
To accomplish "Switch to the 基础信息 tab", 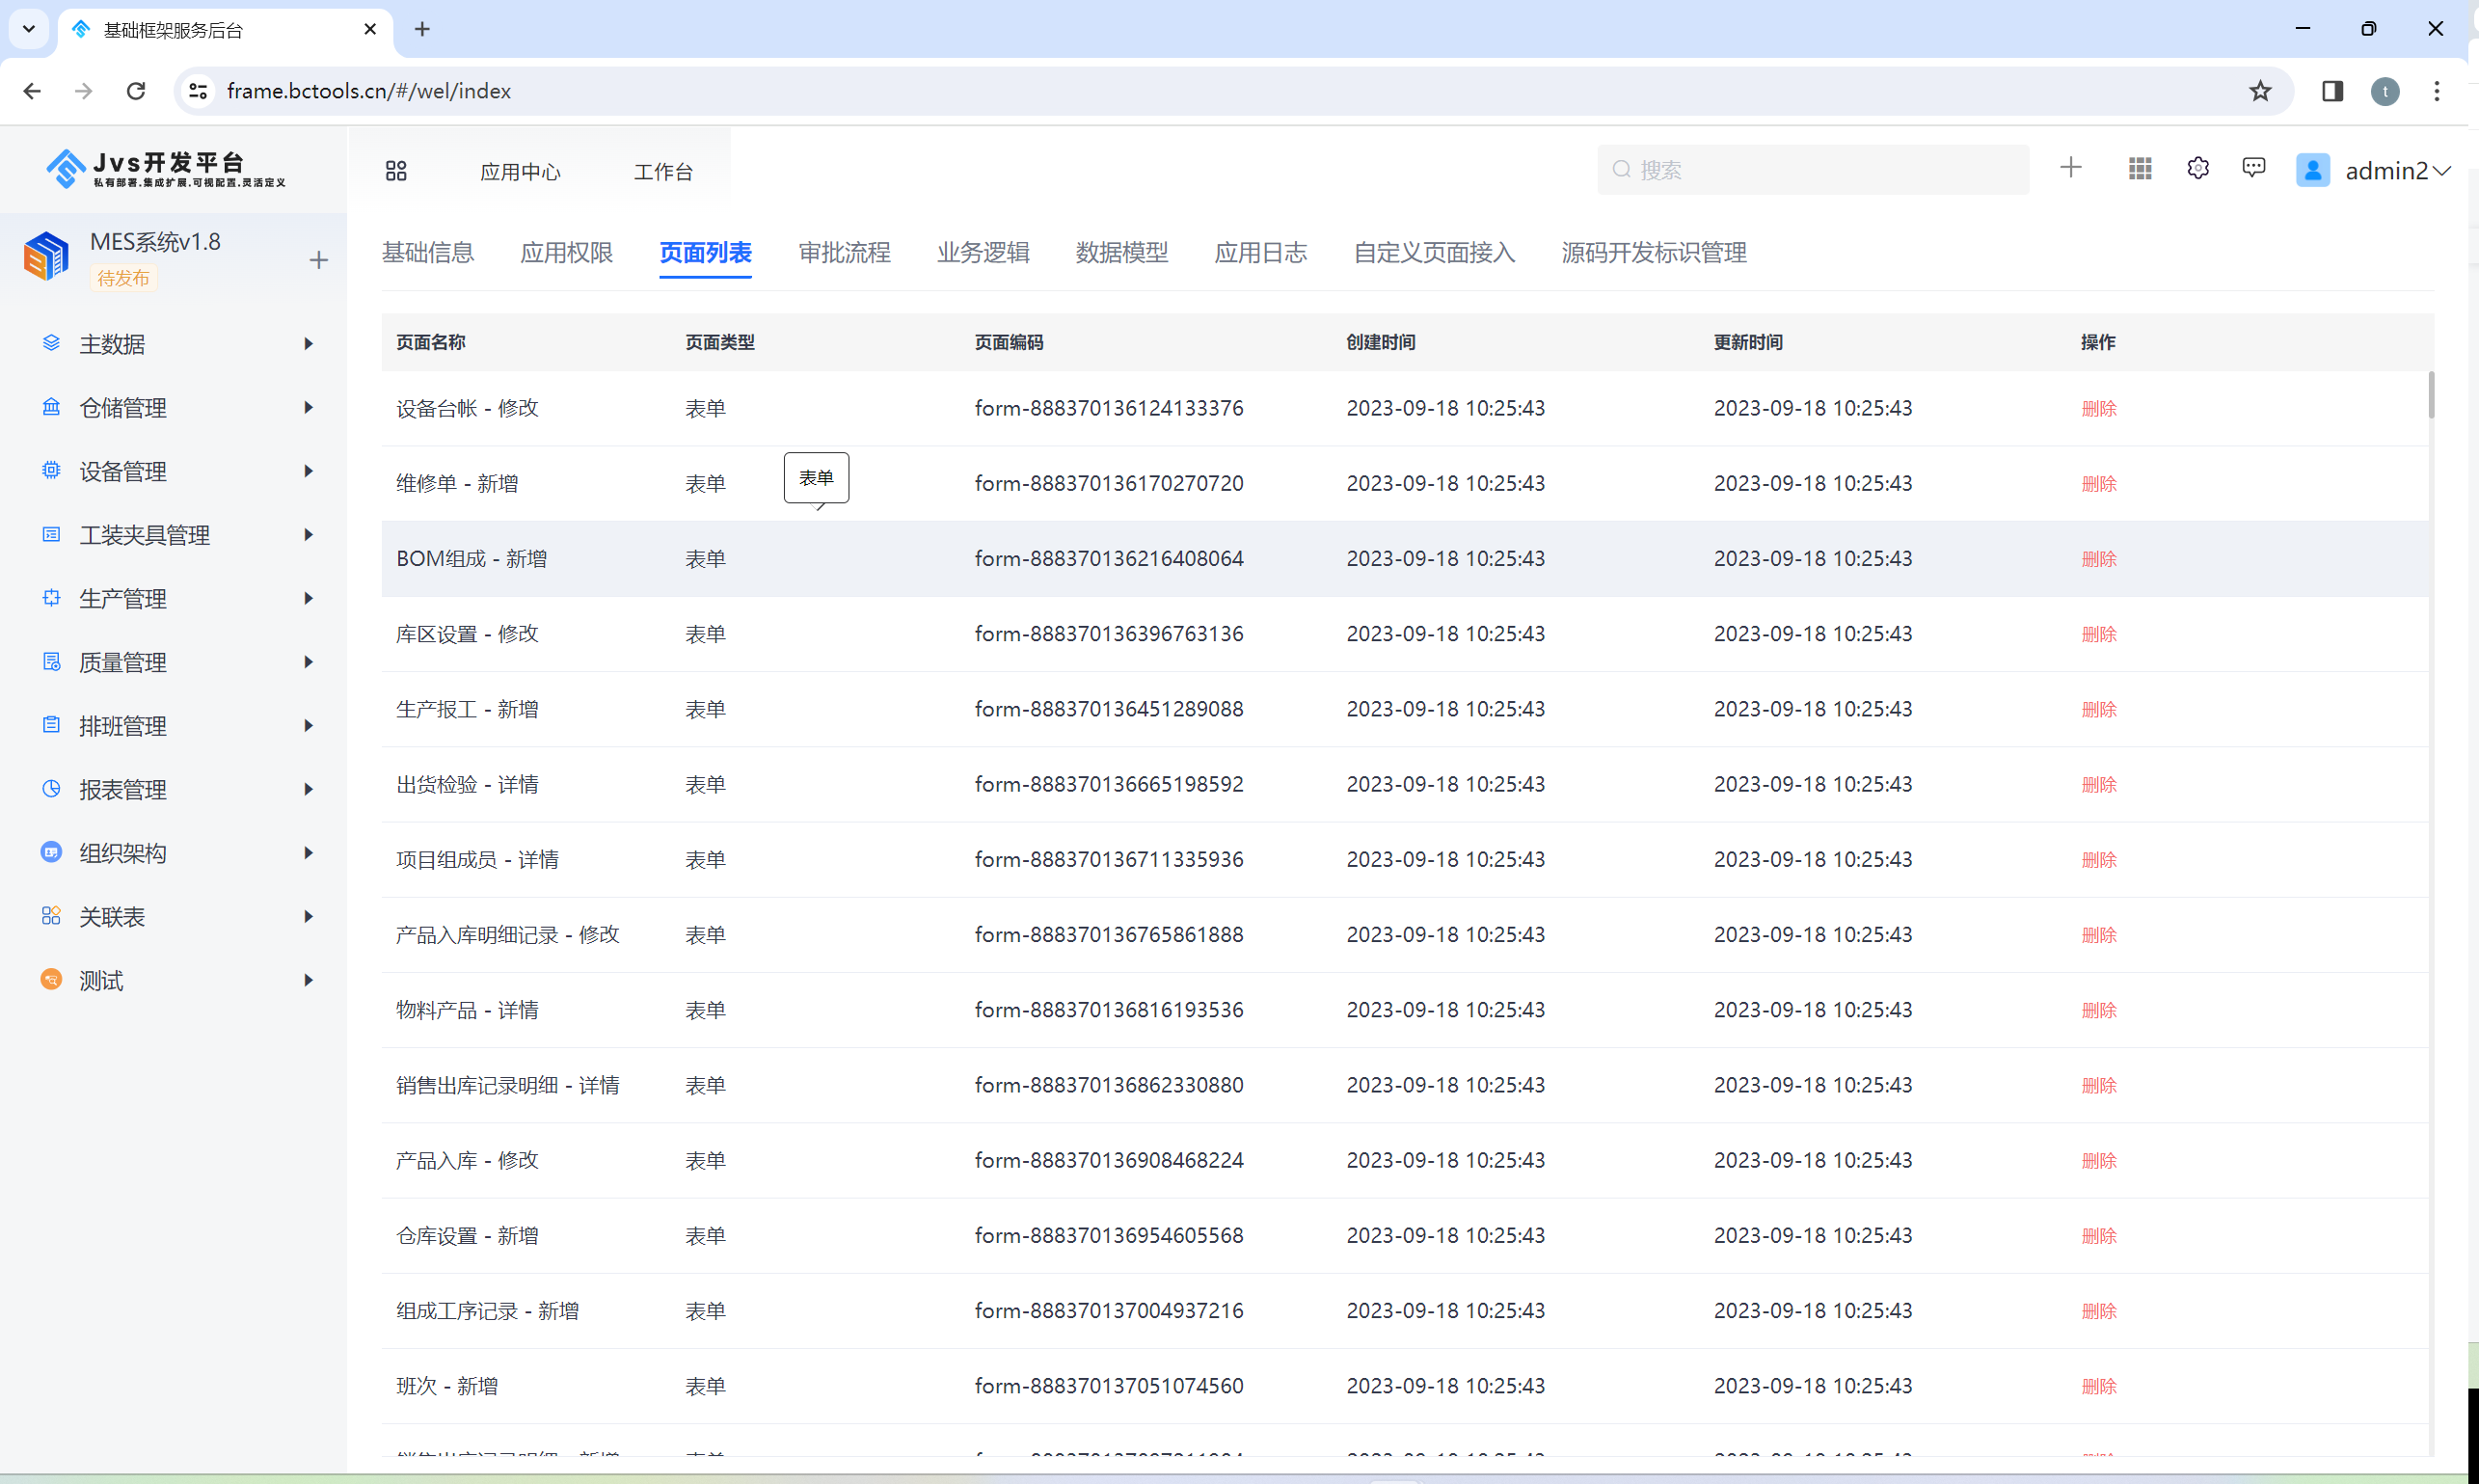I will 428,253.
